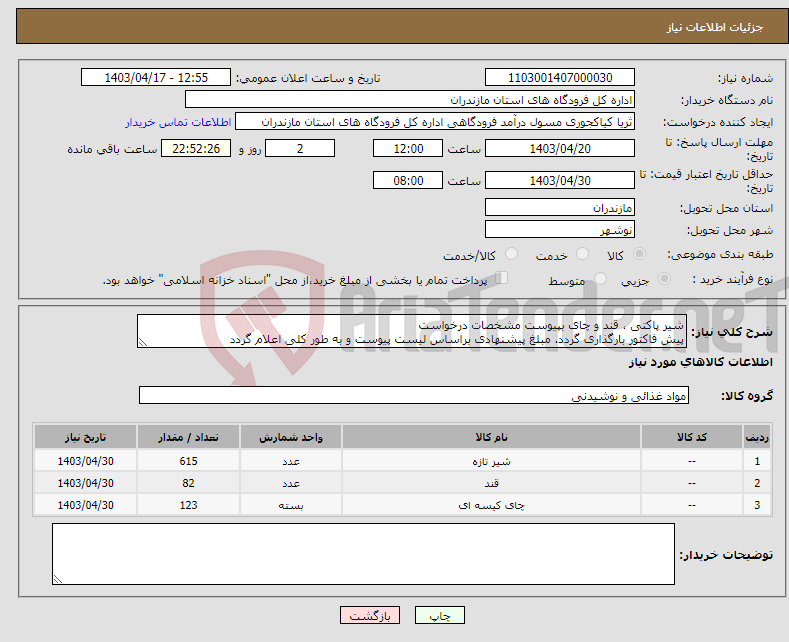Click the remaining time field 22:52:26
Image resolution: width=789 pixels, height=642 pixels.
(x=196, y=148)
